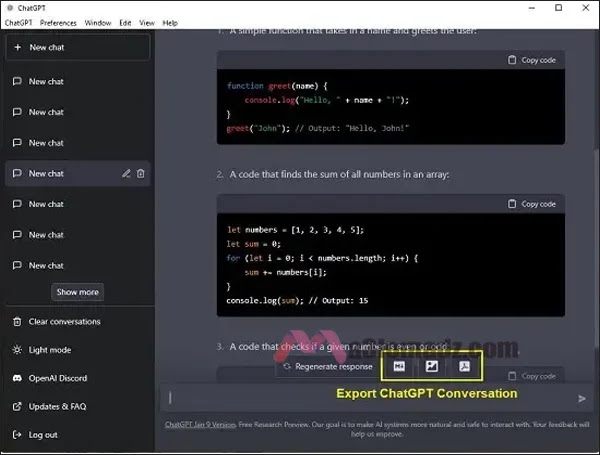Click the 'console.log(sum); // Output: 15' line

tap(297, 300)
